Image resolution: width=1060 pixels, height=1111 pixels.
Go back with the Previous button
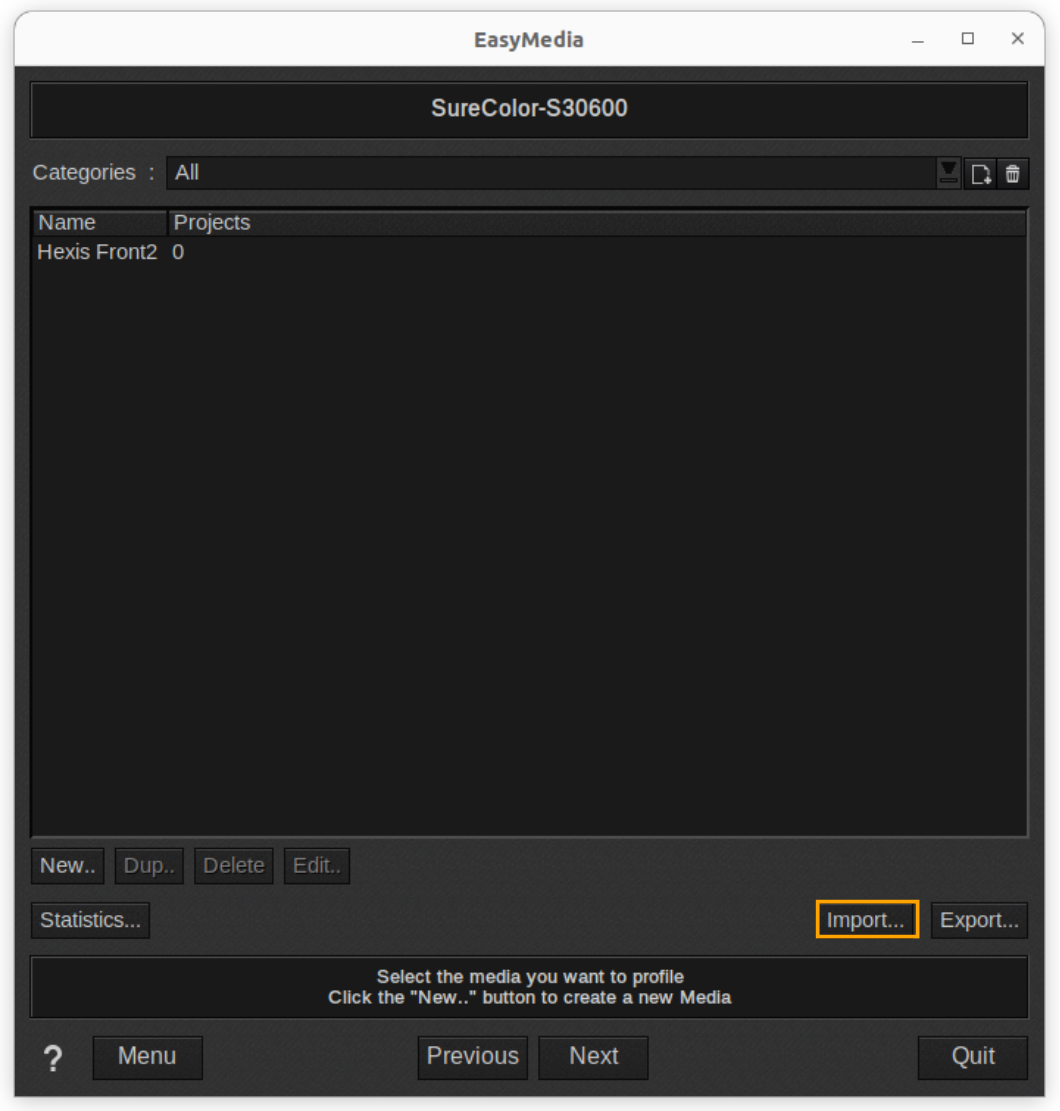pyautogui.click(x=472, y=1057)
